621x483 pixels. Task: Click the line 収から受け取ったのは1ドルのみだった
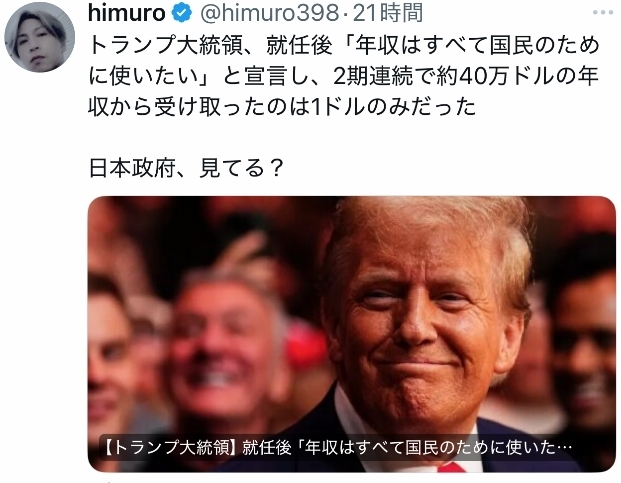[282, 106]
